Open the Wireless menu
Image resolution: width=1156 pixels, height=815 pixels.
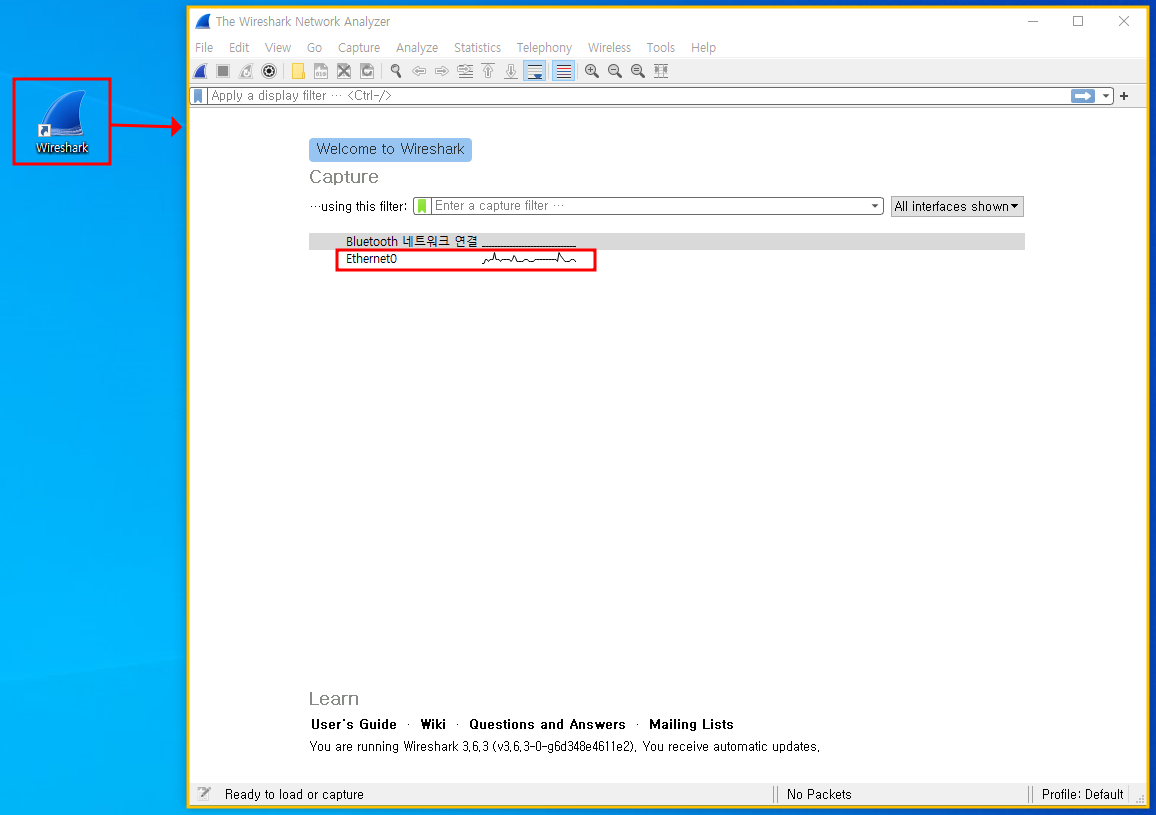click(x=609, y=47)
